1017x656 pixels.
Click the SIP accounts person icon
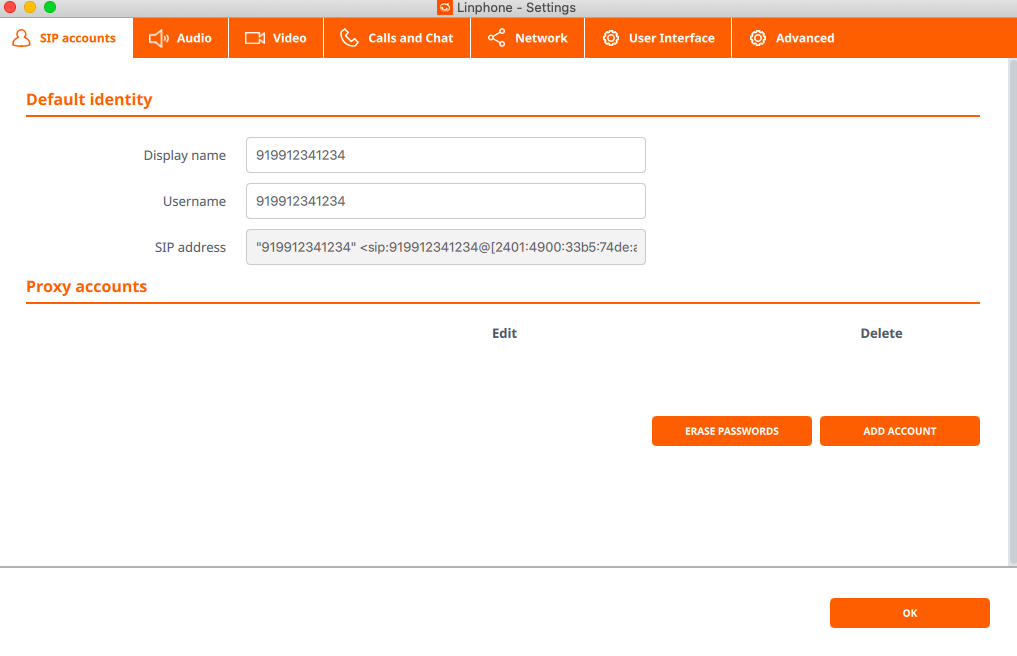tap(21, 38)
